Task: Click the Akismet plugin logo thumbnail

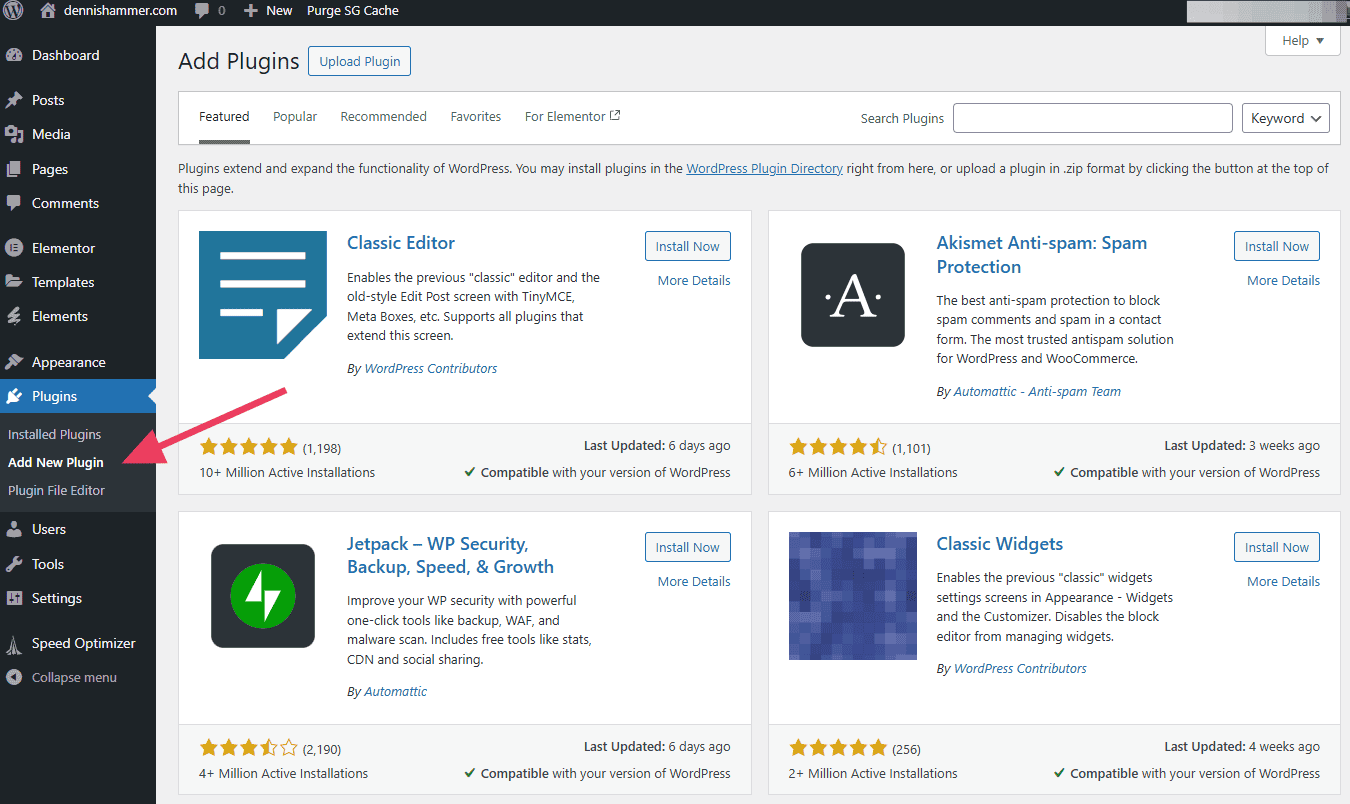Action: 853,295
